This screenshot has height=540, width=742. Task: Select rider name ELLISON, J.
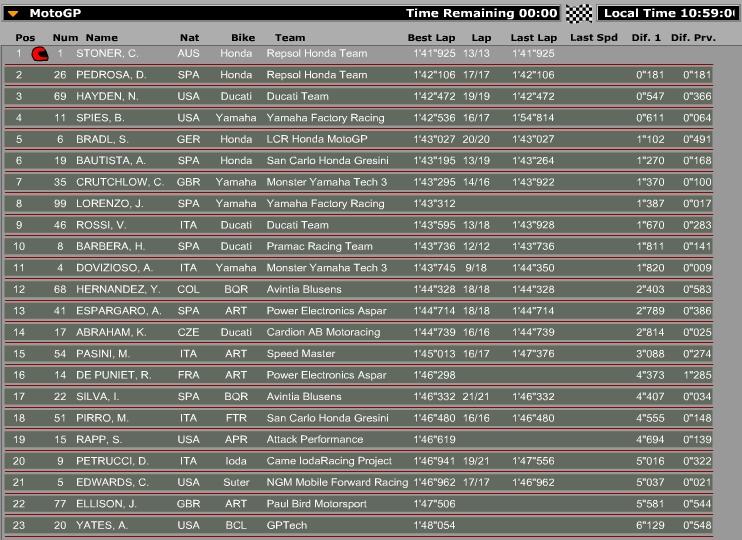(106, 504)
